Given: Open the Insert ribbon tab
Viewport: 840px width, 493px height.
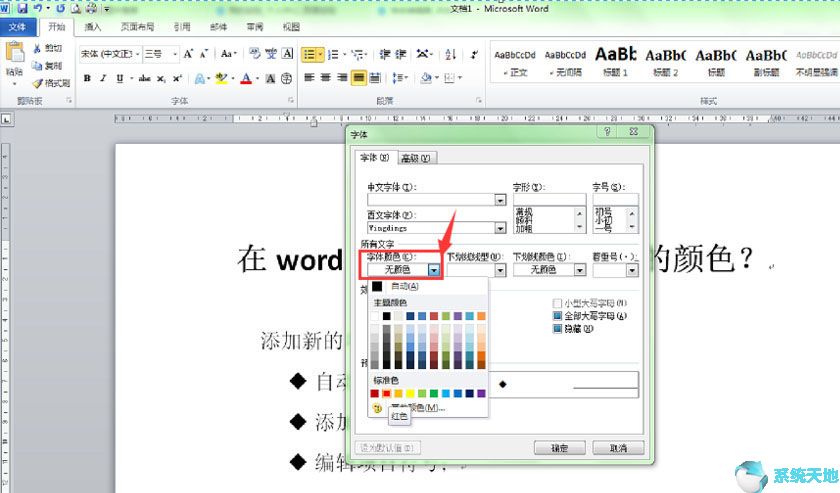Looking at the screenshot, I should pyautogui.click(x=93, y=27).
